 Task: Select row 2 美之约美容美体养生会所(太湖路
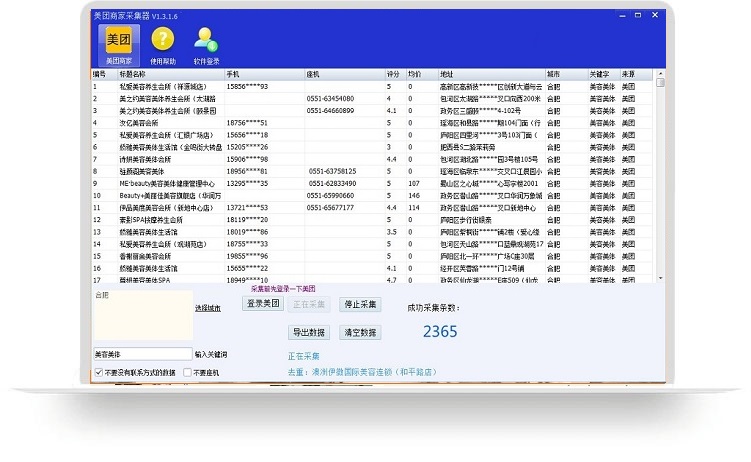(372, 99)
